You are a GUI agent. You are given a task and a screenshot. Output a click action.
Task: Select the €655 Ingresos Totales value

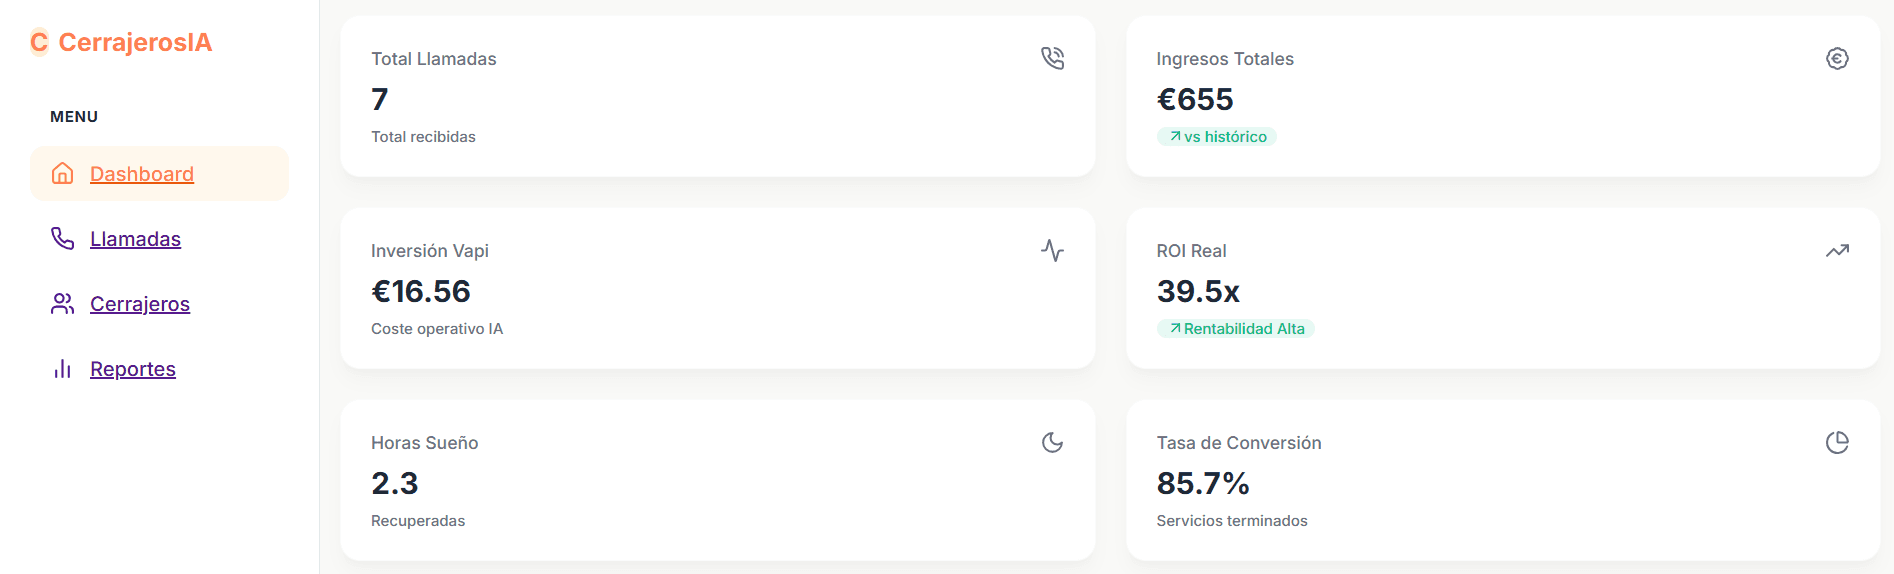(x=1195, y=99)
